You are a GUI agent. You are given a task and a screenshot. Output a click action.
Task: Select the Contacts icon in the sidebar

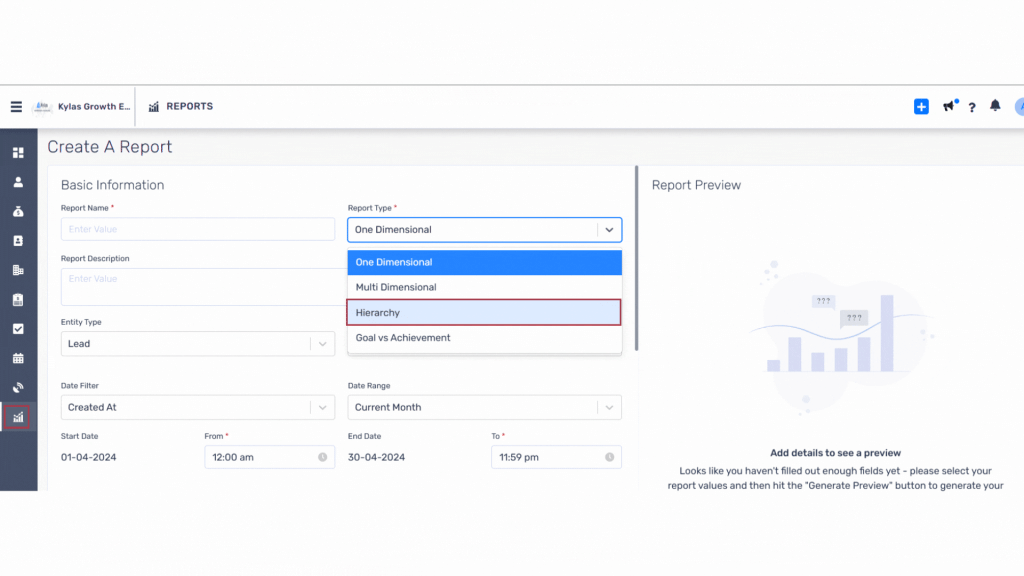pyautogui.click(x=16, y=181)
